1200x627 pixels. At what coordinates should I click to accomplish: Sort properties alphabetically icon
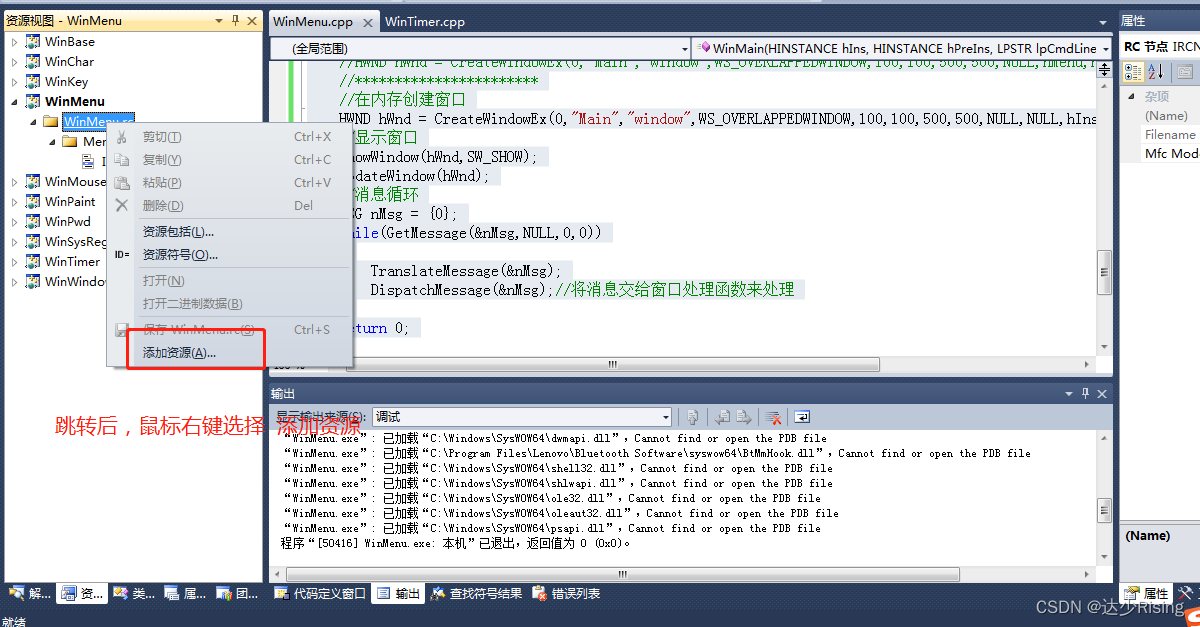(1155, 71)
